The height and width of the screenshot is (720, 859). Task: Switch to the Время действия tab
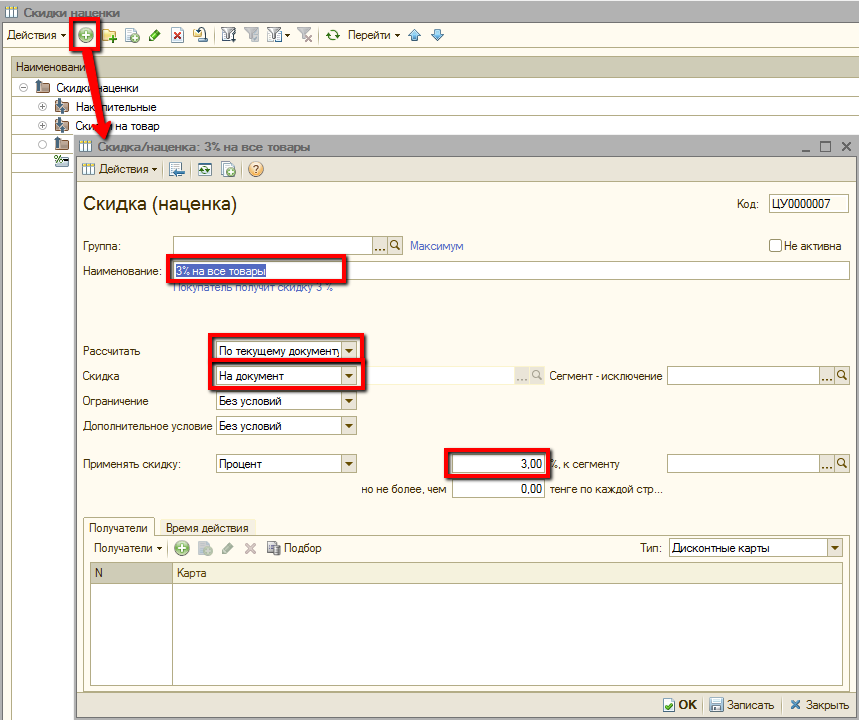(x=207, y=528)
